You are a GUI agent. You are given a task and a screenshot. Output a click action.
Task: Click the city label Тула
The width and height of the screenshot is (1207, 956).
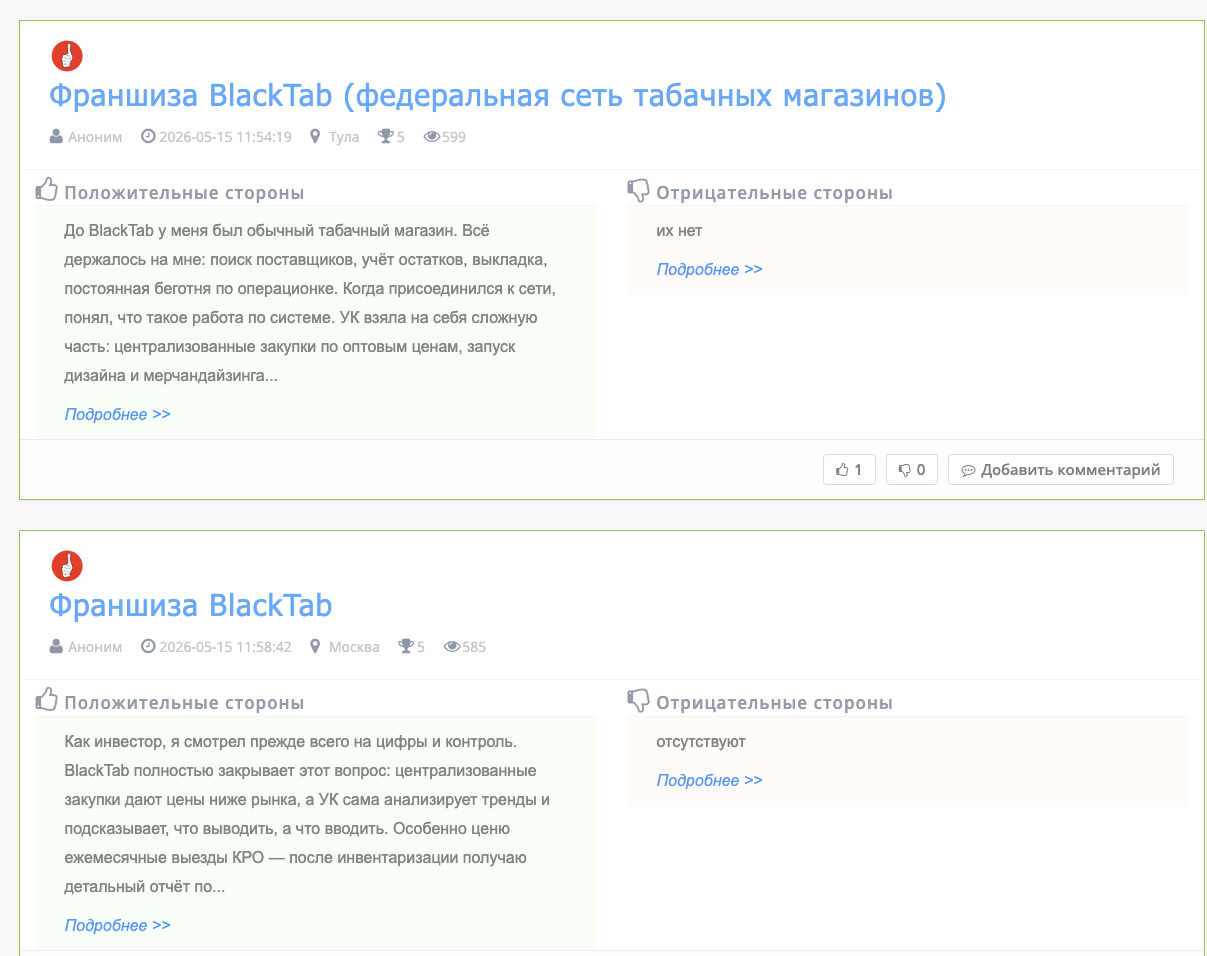[x=344, y=137]
